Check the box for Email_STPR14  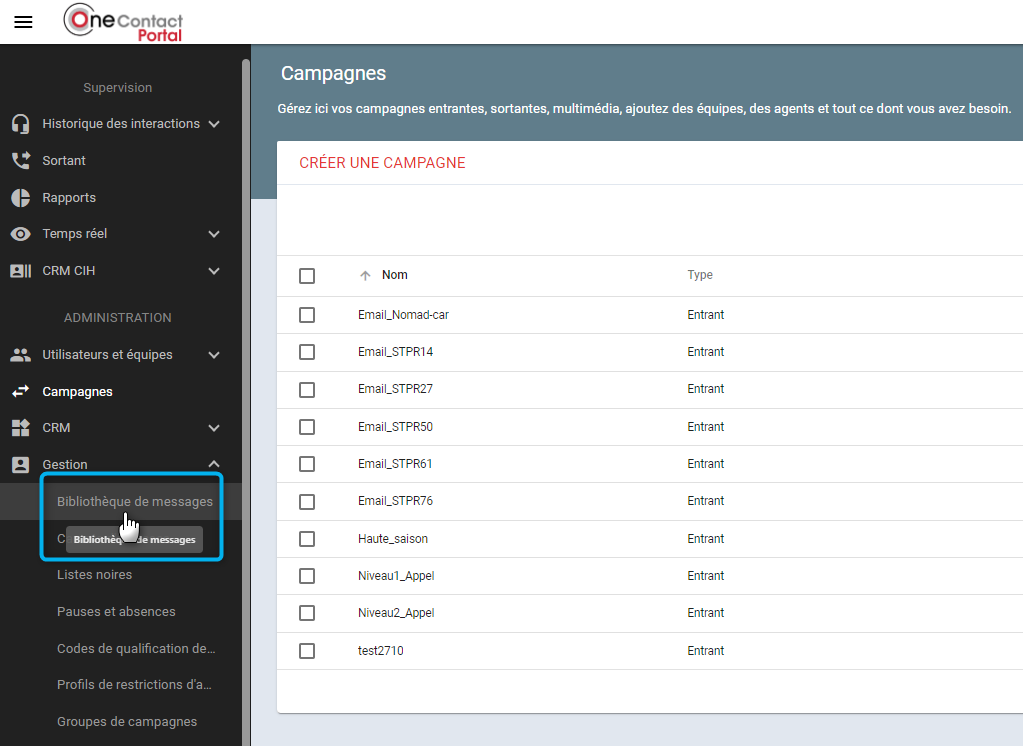click(x=307, y=352)
